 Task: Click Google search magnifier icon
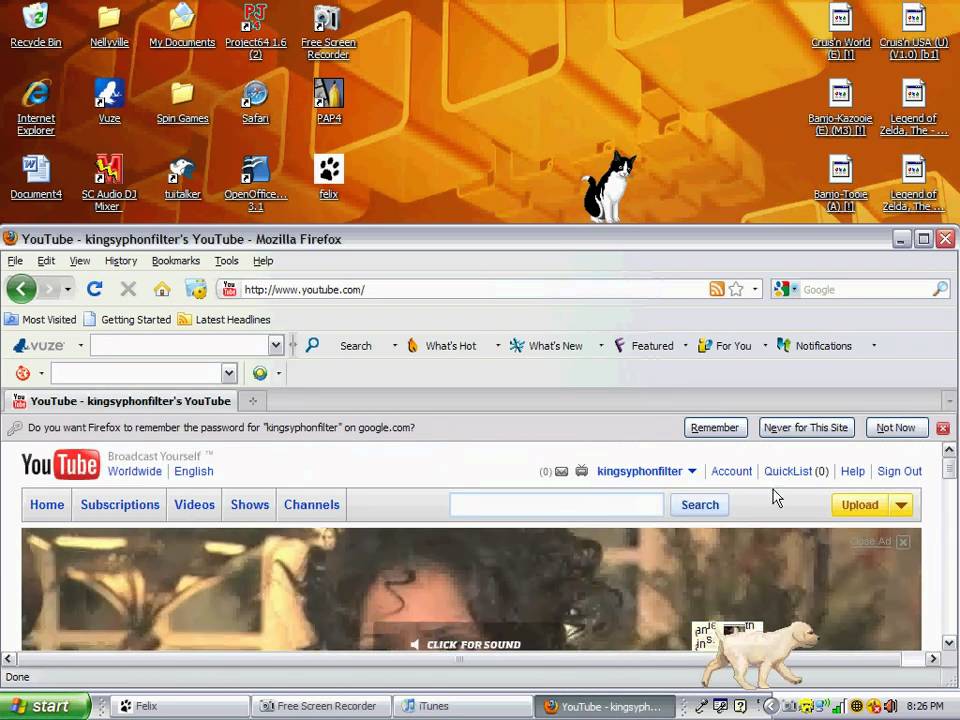[940, 289]
